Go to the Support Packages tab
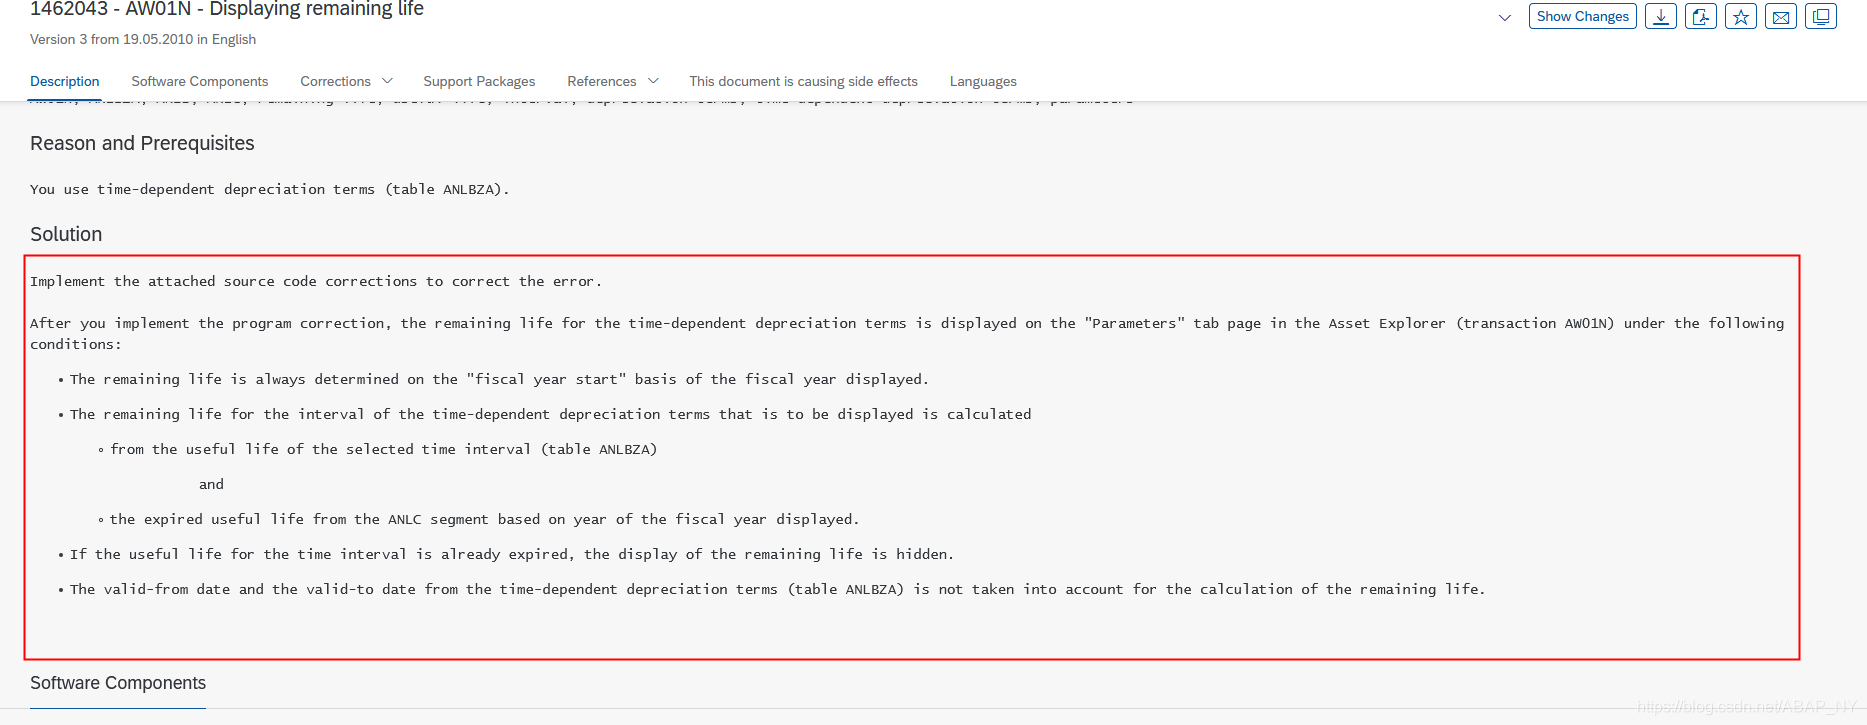Image resolution: width=1867 pixels, height=725 pixels. 479,81
